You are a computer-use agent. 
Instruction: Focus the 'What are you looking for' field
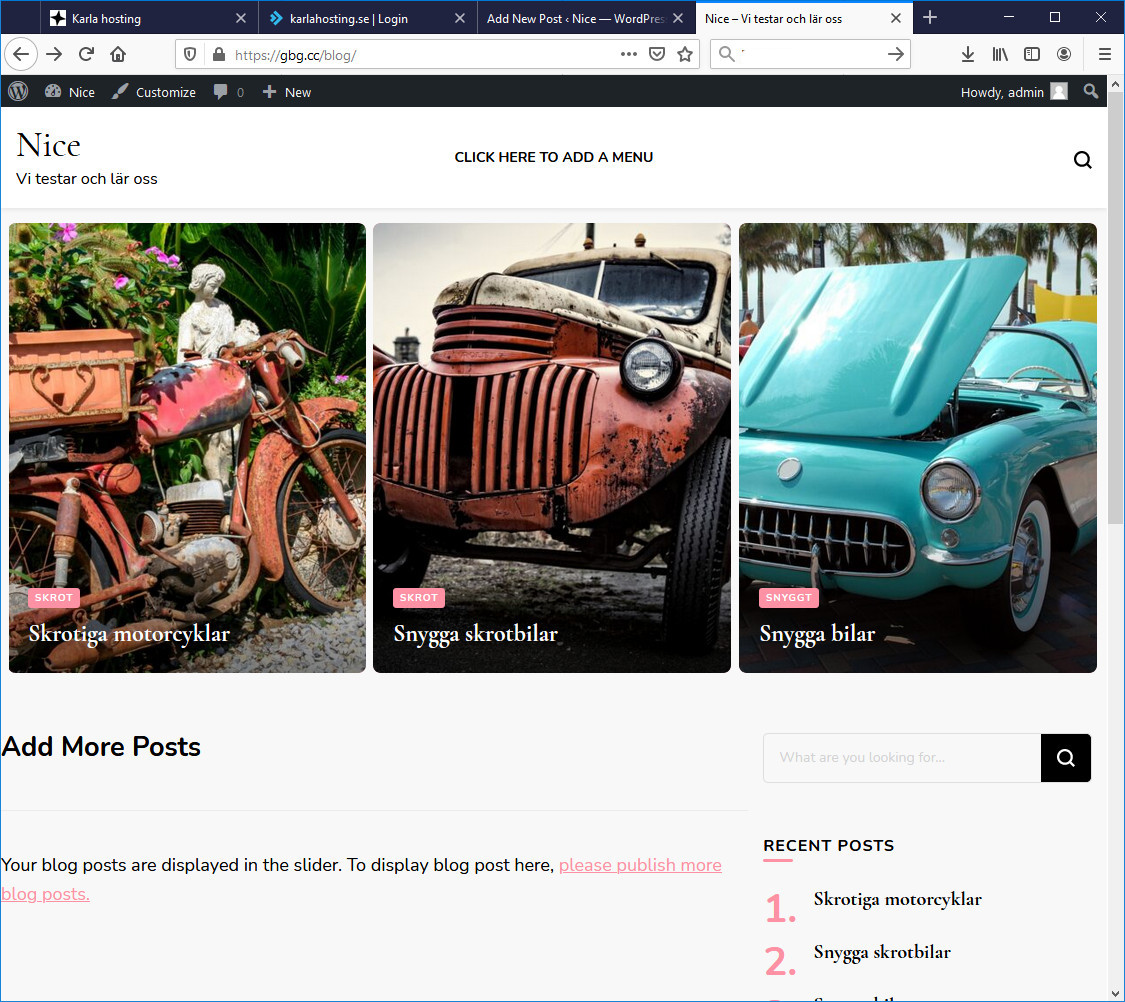[902, 757]
